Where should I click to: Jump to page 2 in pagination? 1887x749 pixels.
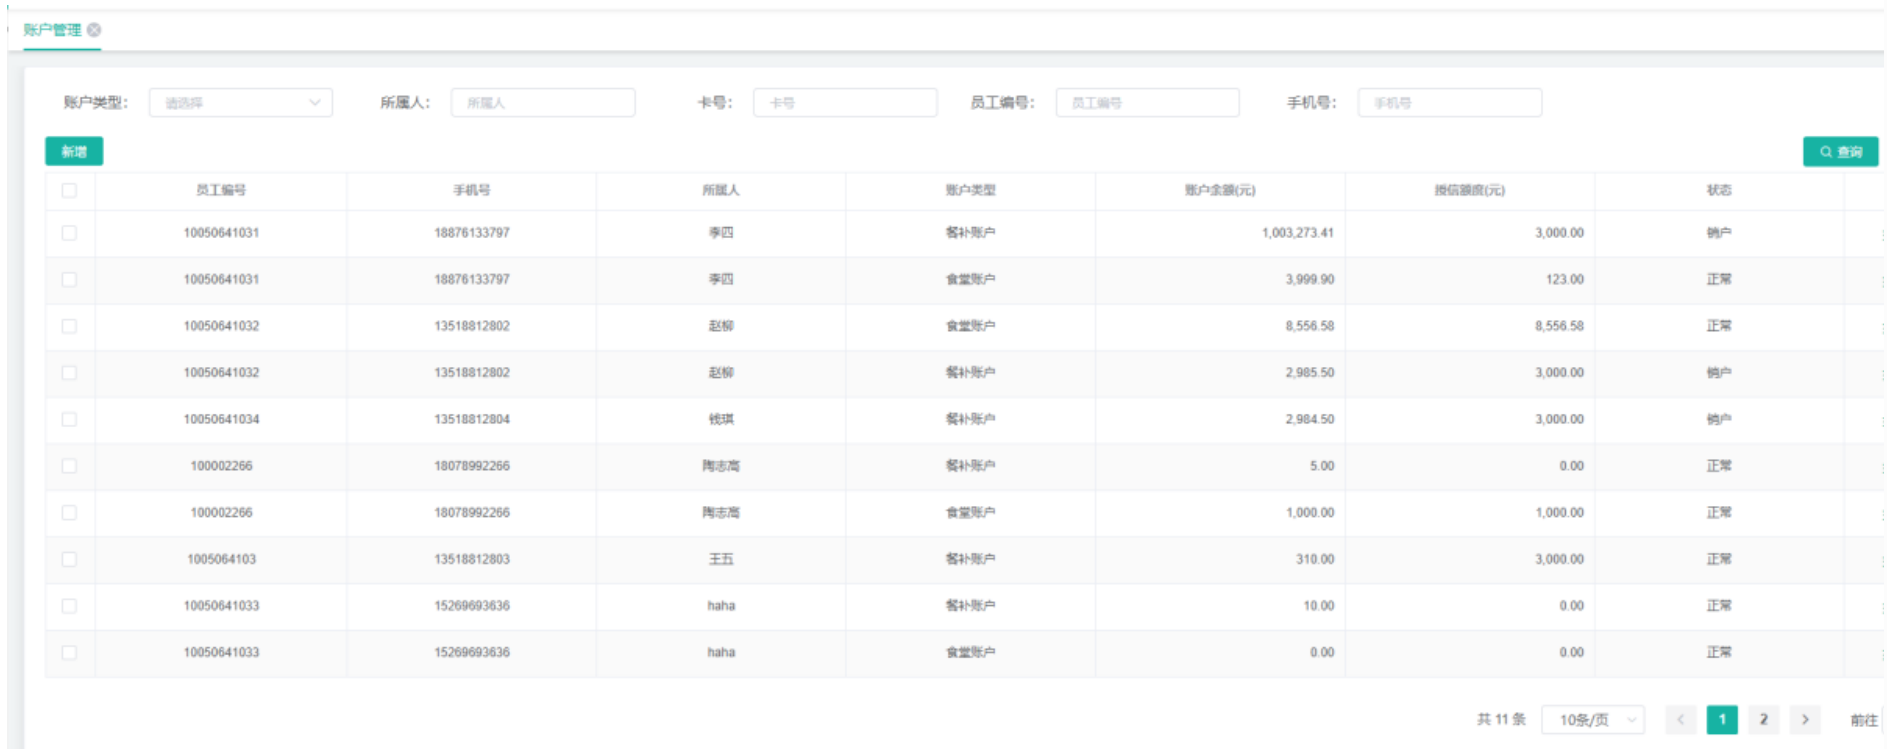tap(1763, 720)
